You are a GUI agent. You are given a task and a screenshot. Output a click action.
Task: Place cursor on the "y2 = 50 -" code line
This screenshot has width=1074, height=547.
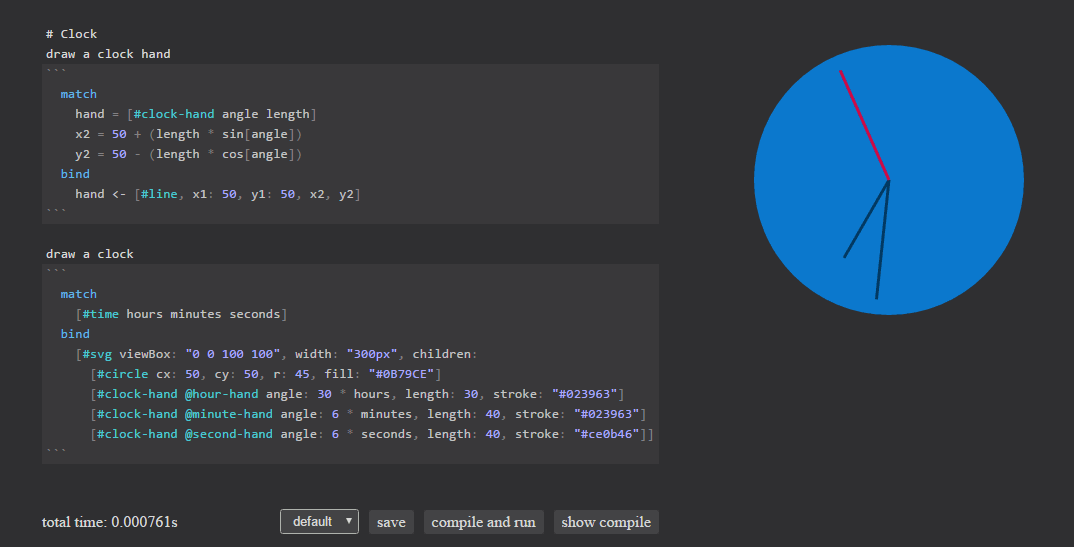pyautogui.click(x=188, y=154)
